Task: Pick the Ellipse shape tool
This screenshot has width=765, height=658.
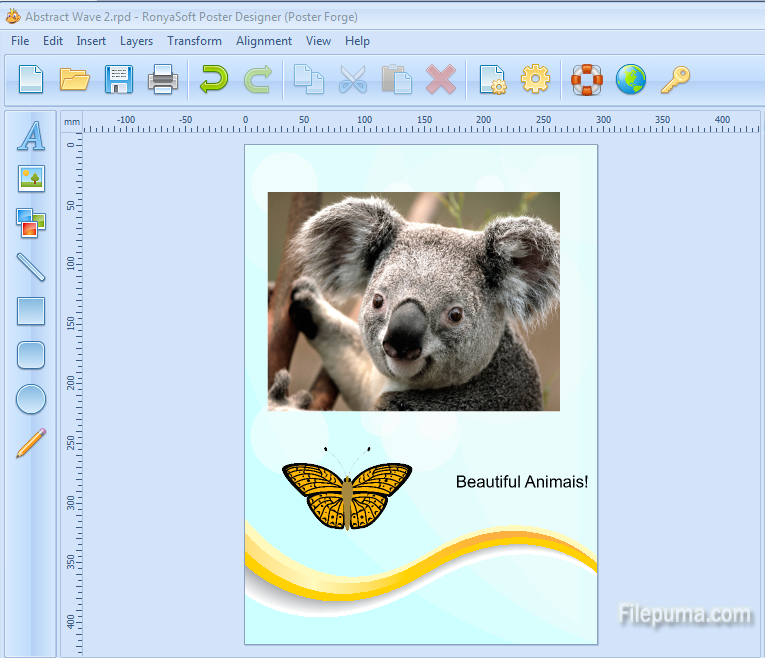Action: [x=32, y=399]
